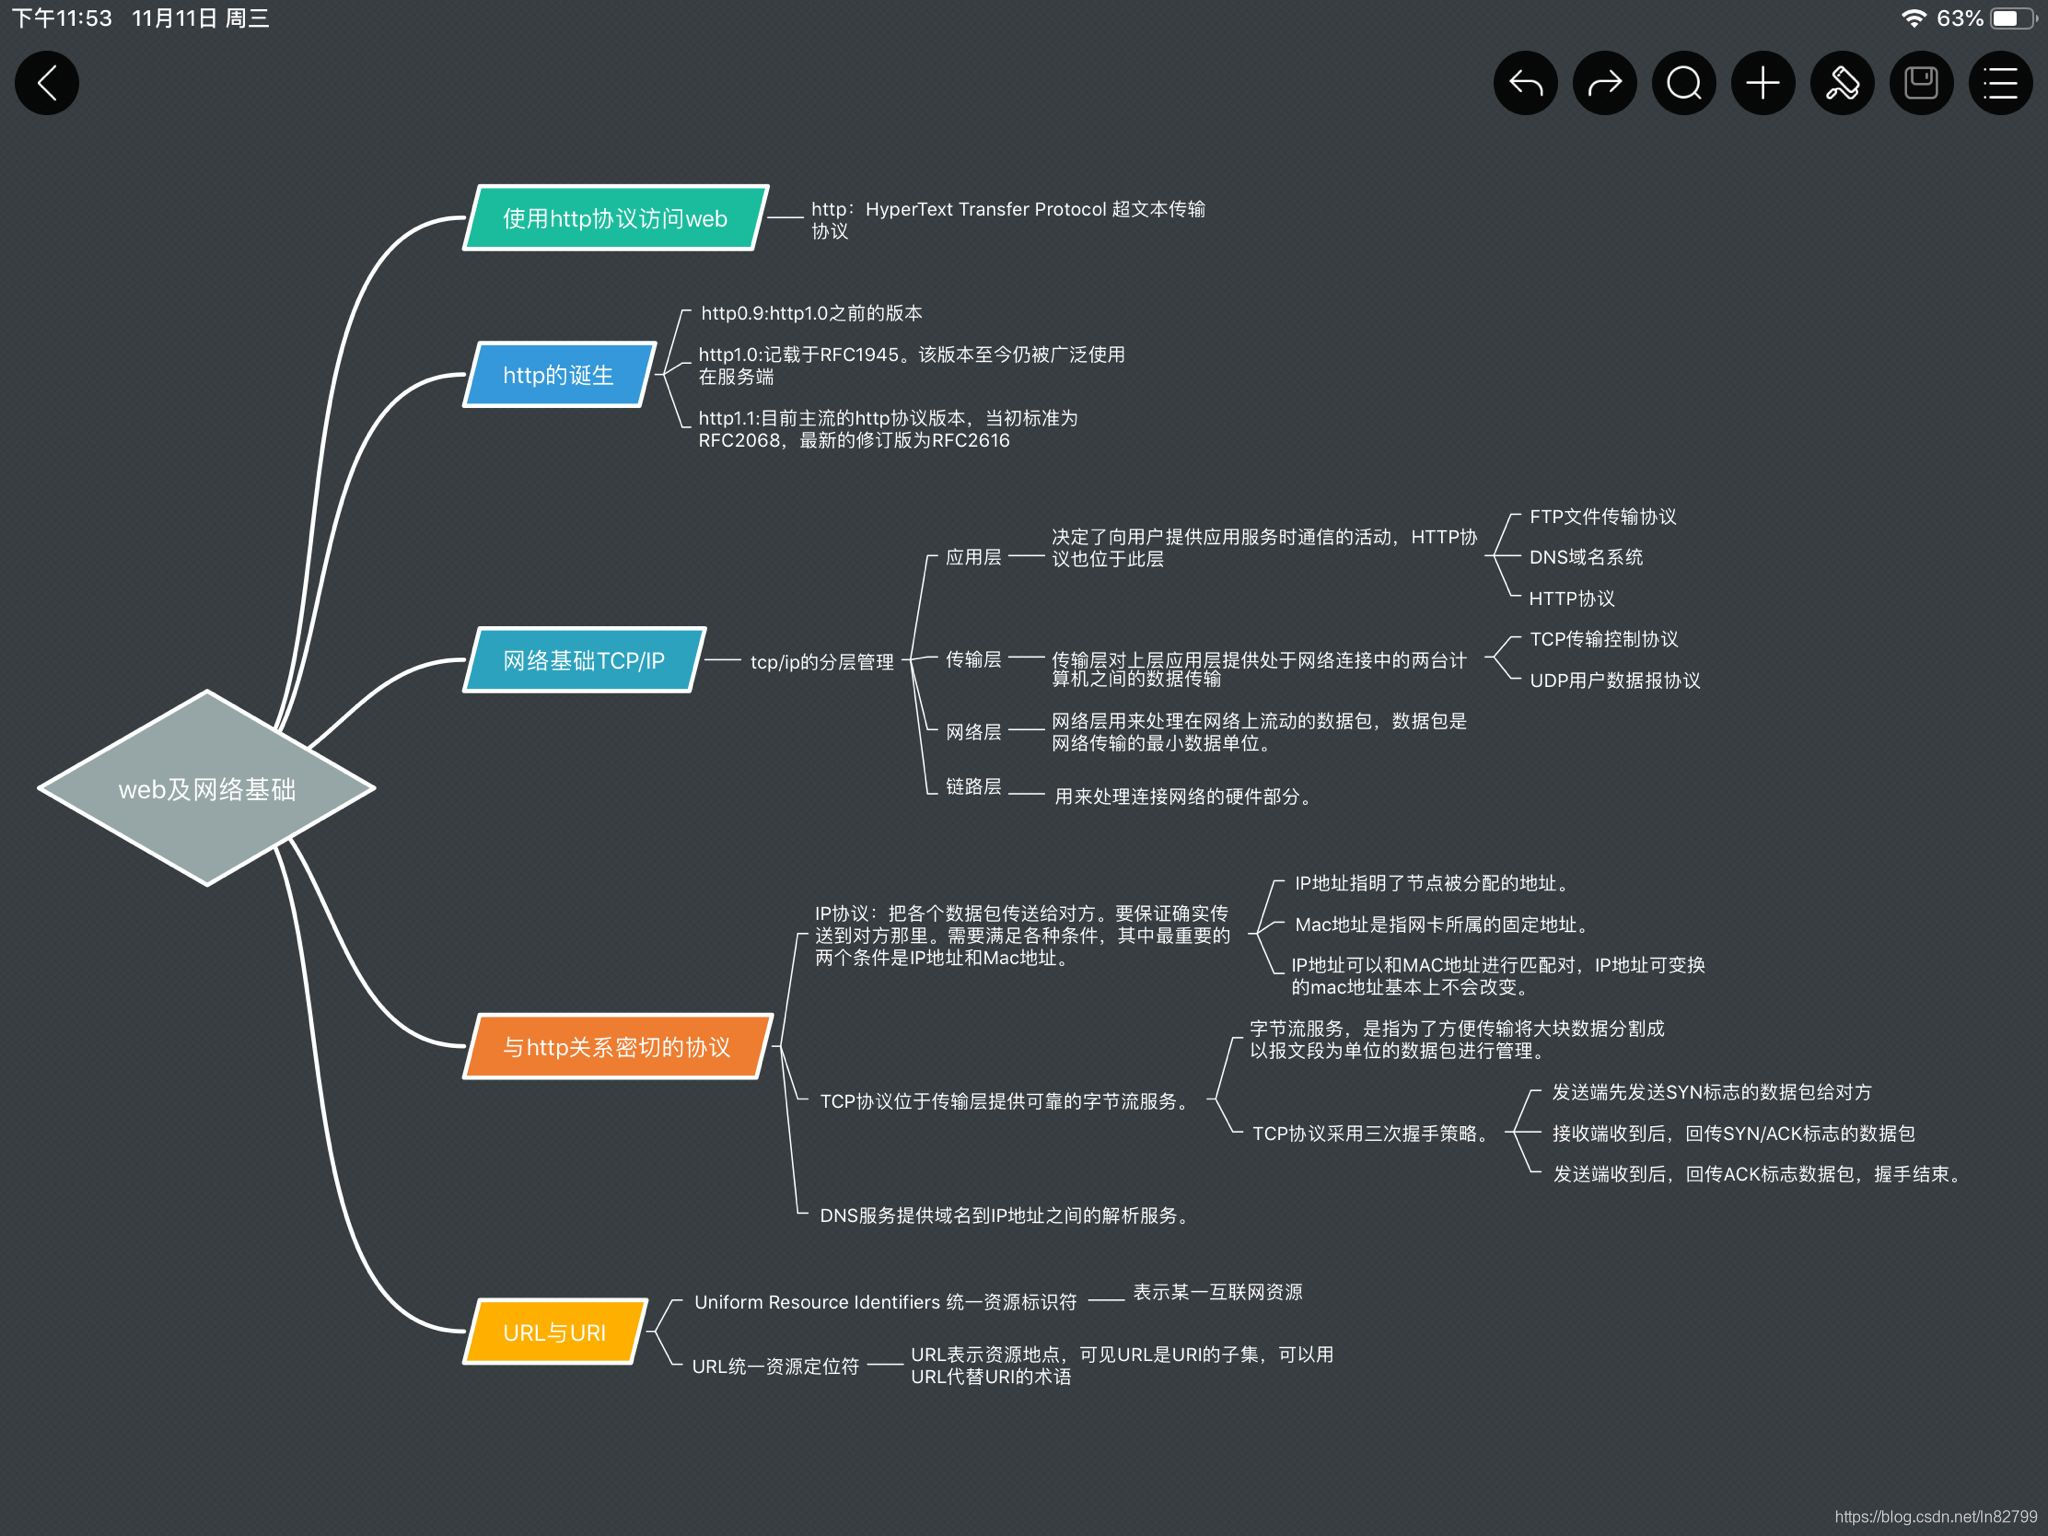Tap the status bar time 下午11:53
This screenshot has width=2048, height=1536.
tap(61, 18)
